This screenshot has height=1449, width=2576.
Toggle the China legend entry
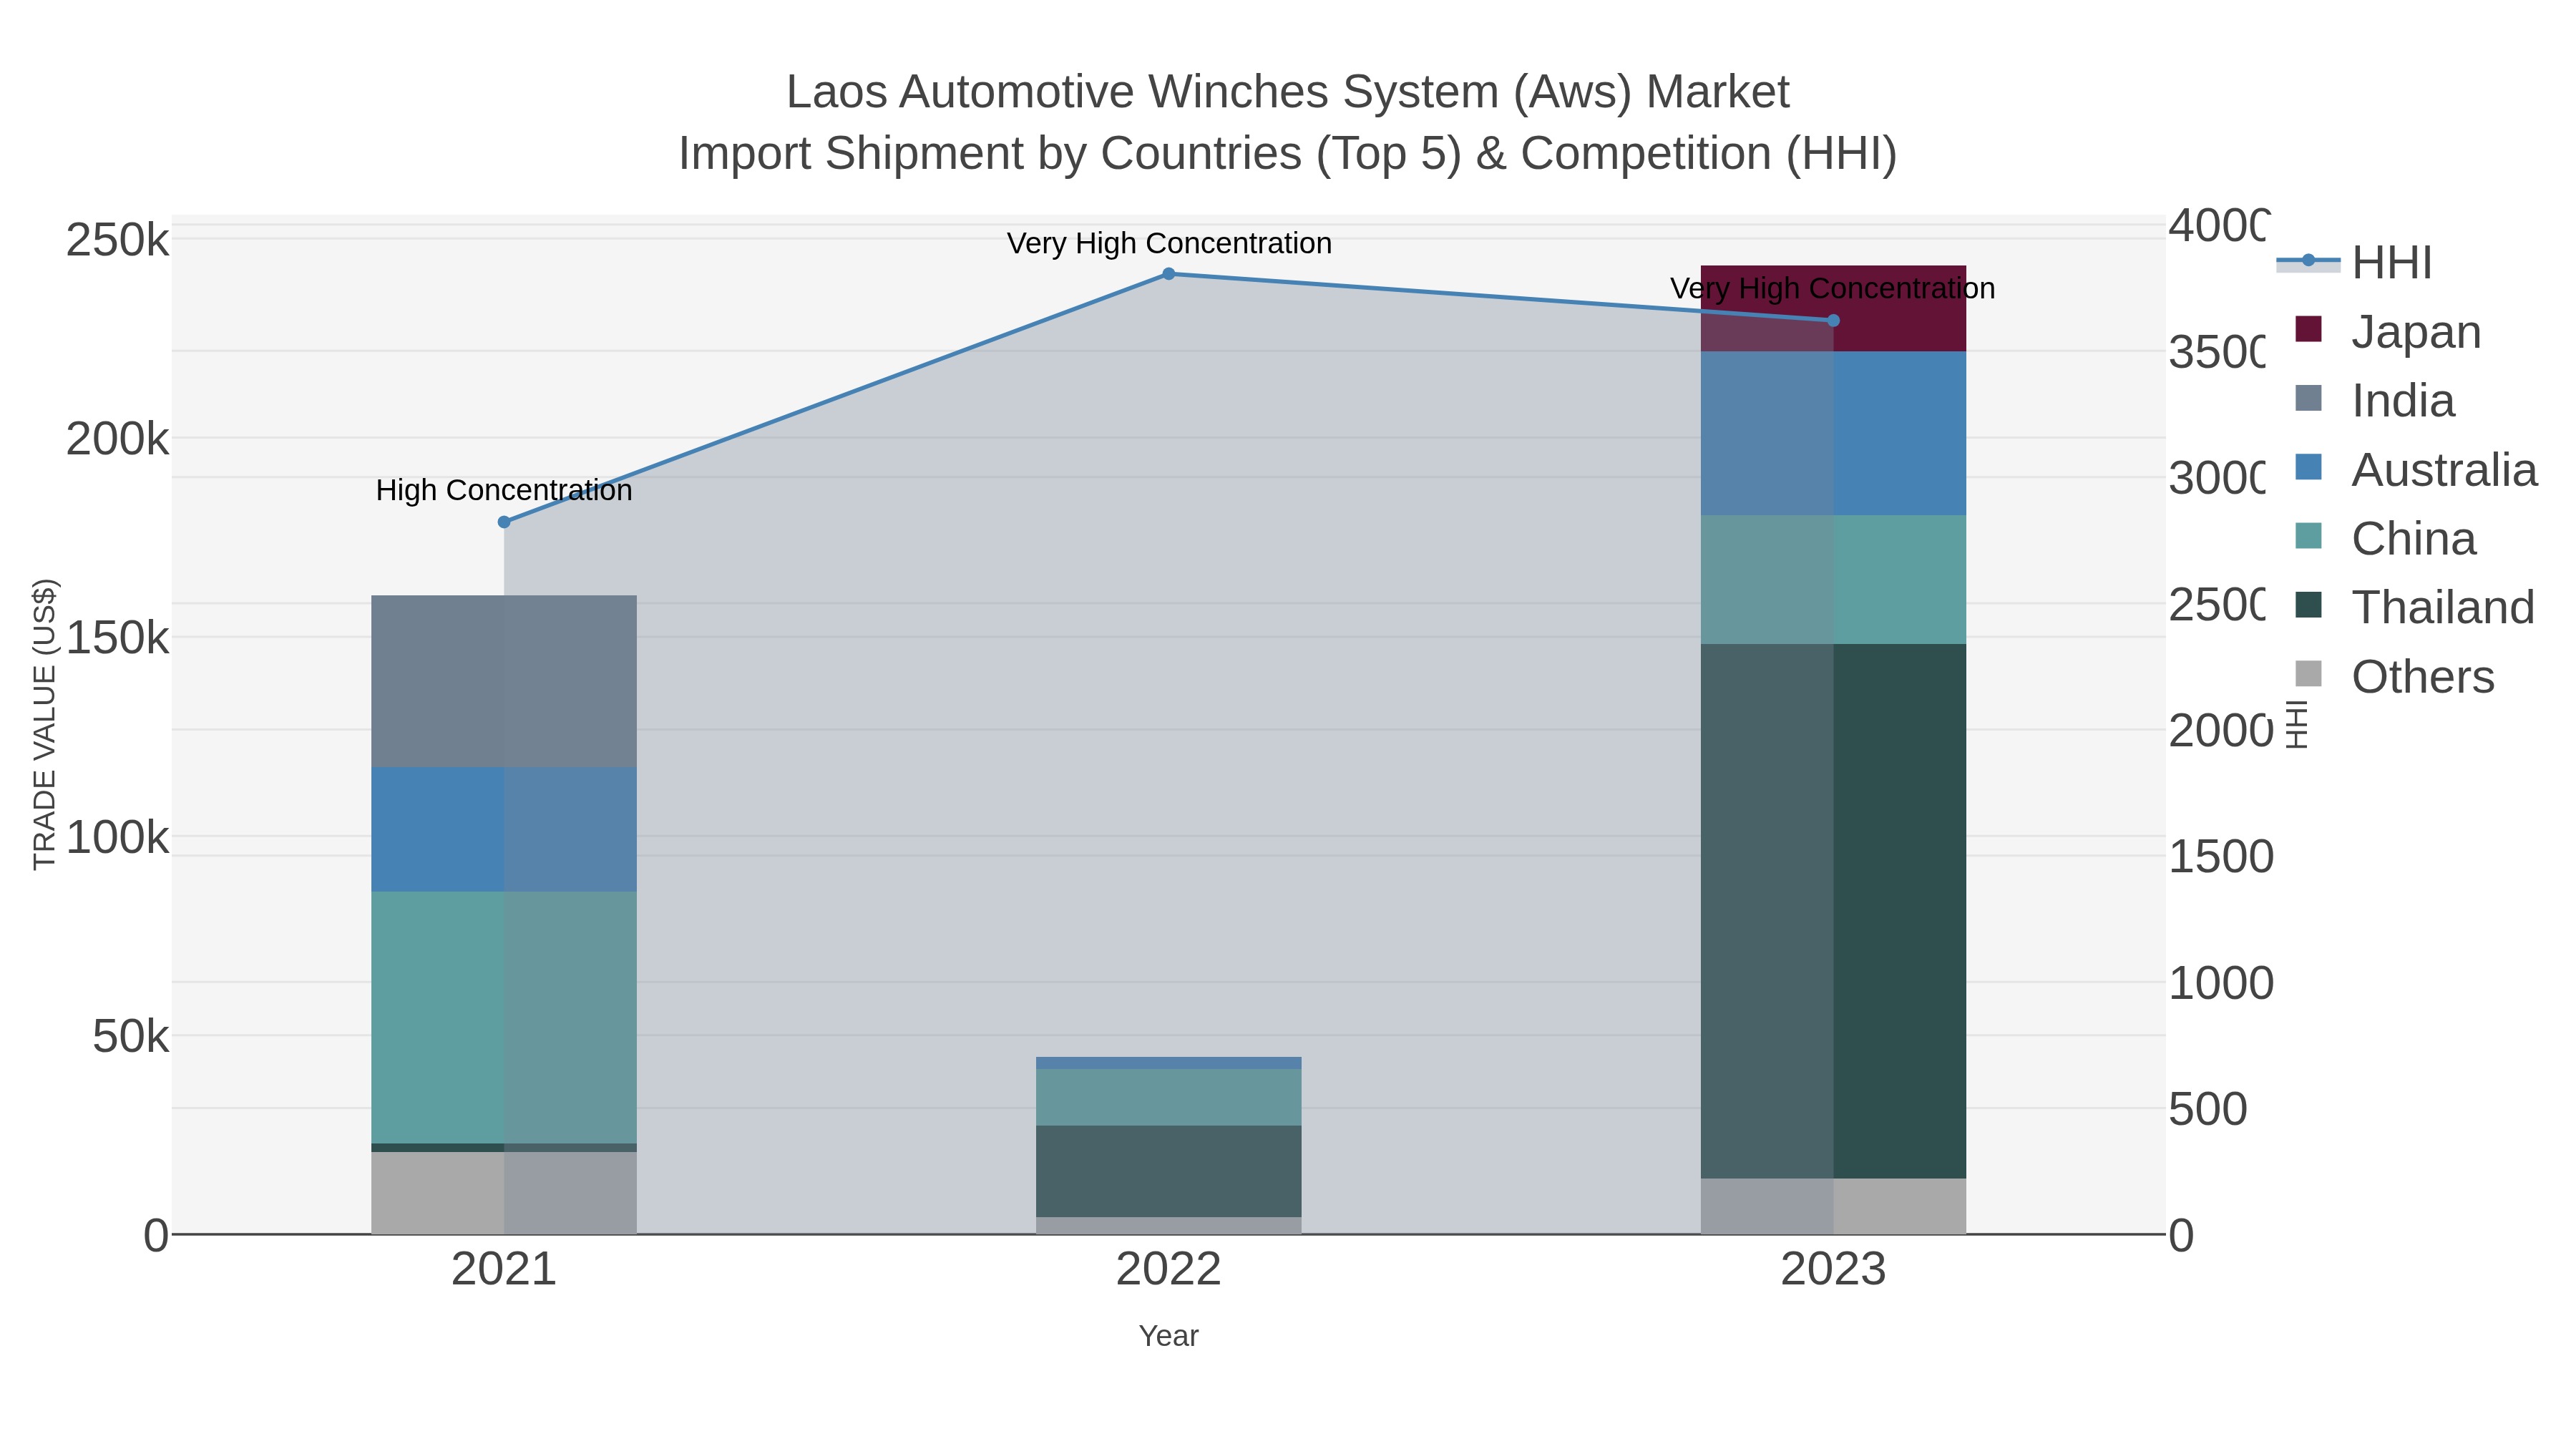(2385, 539)
